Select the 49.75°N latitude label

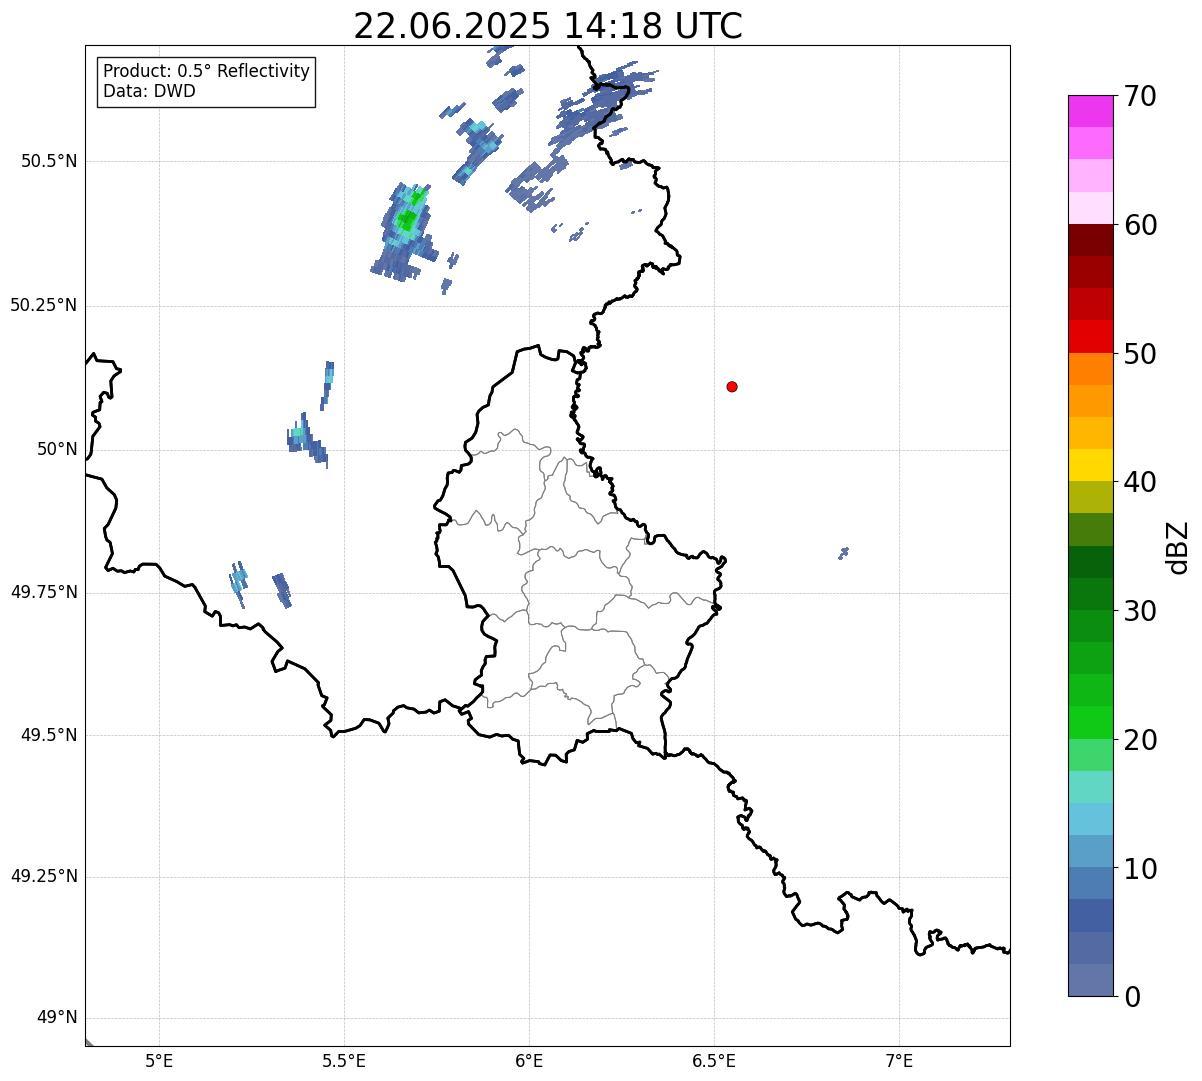click(44, 592)
